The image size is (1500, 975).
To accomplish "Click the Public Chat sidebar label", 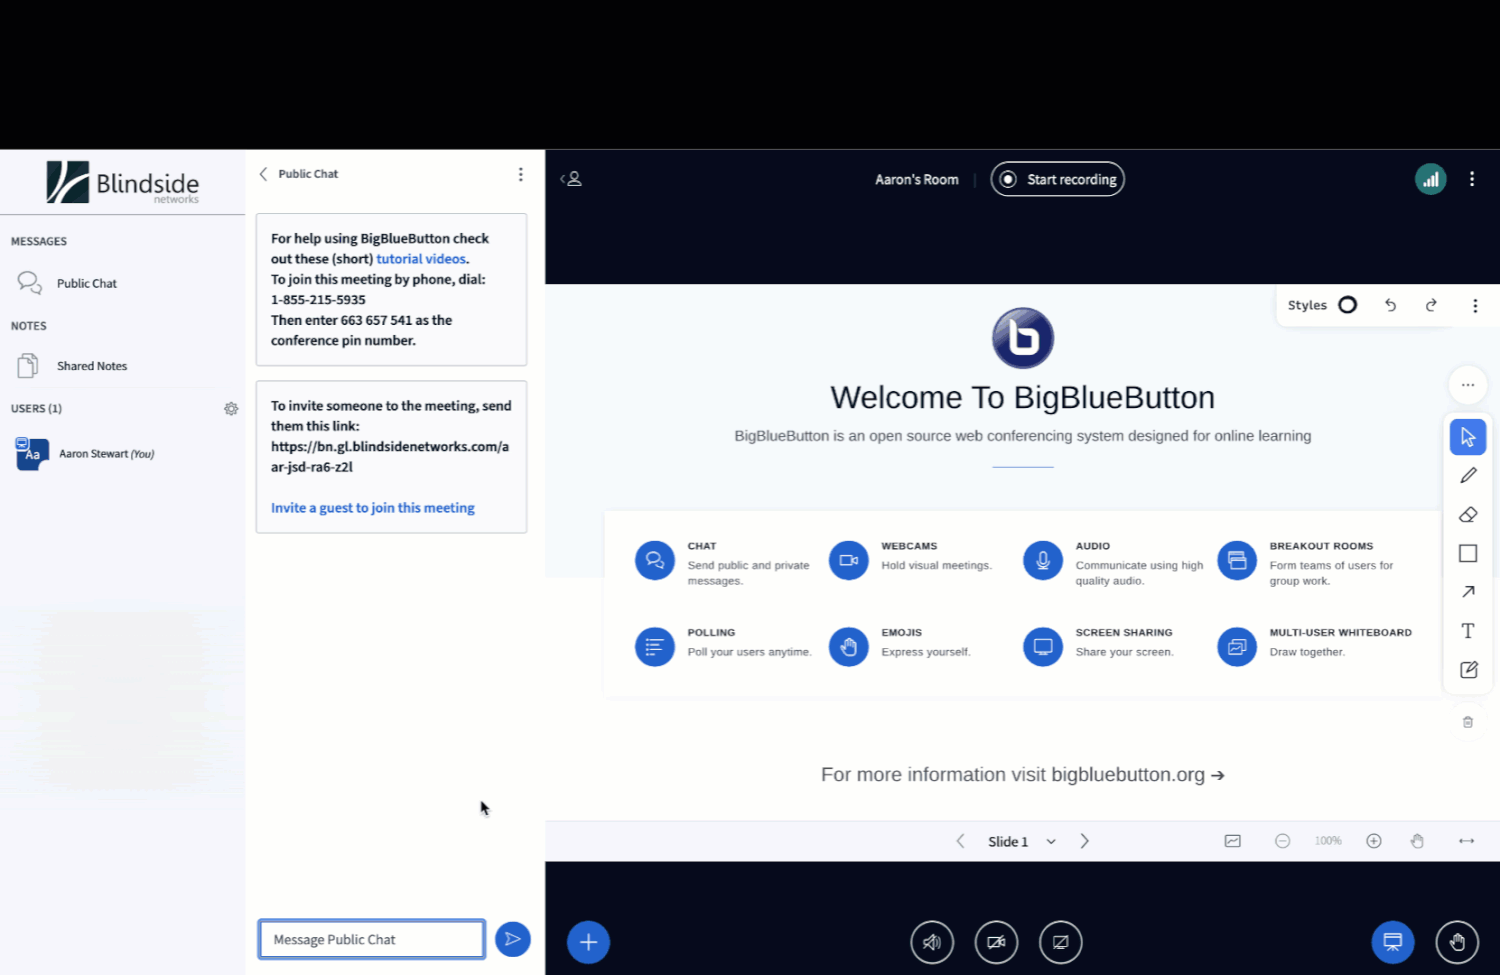I will (87, 284).
